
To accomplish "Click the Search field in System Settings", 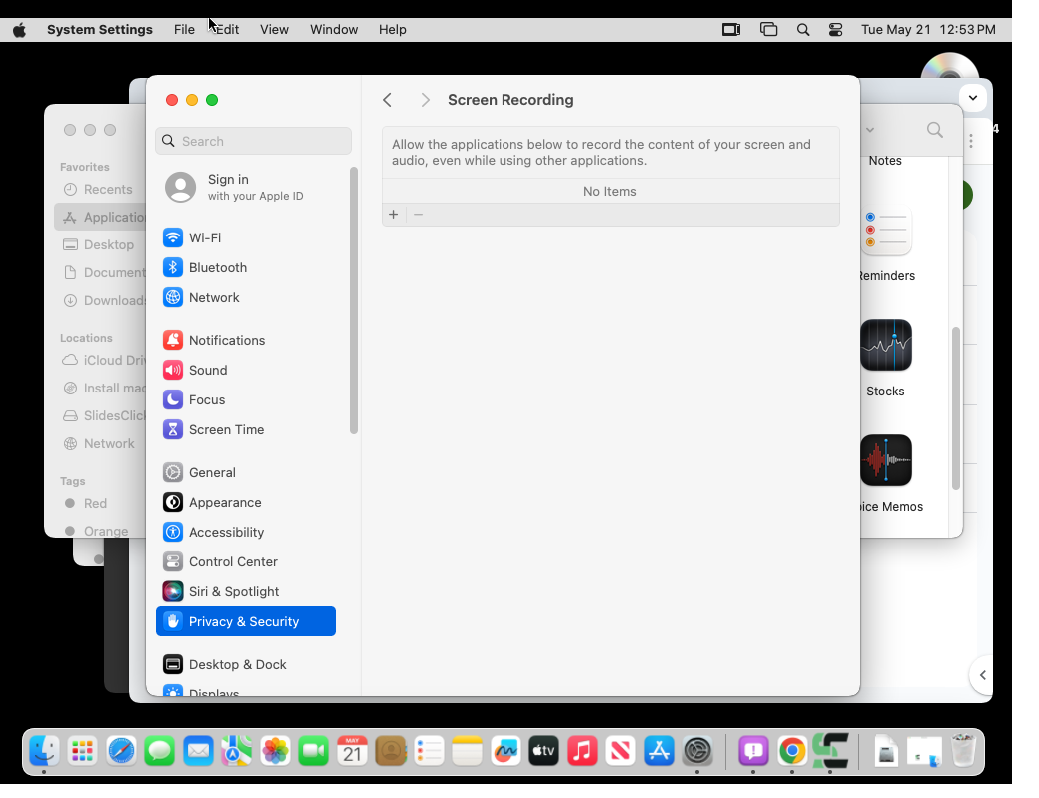I will point(253,141).
